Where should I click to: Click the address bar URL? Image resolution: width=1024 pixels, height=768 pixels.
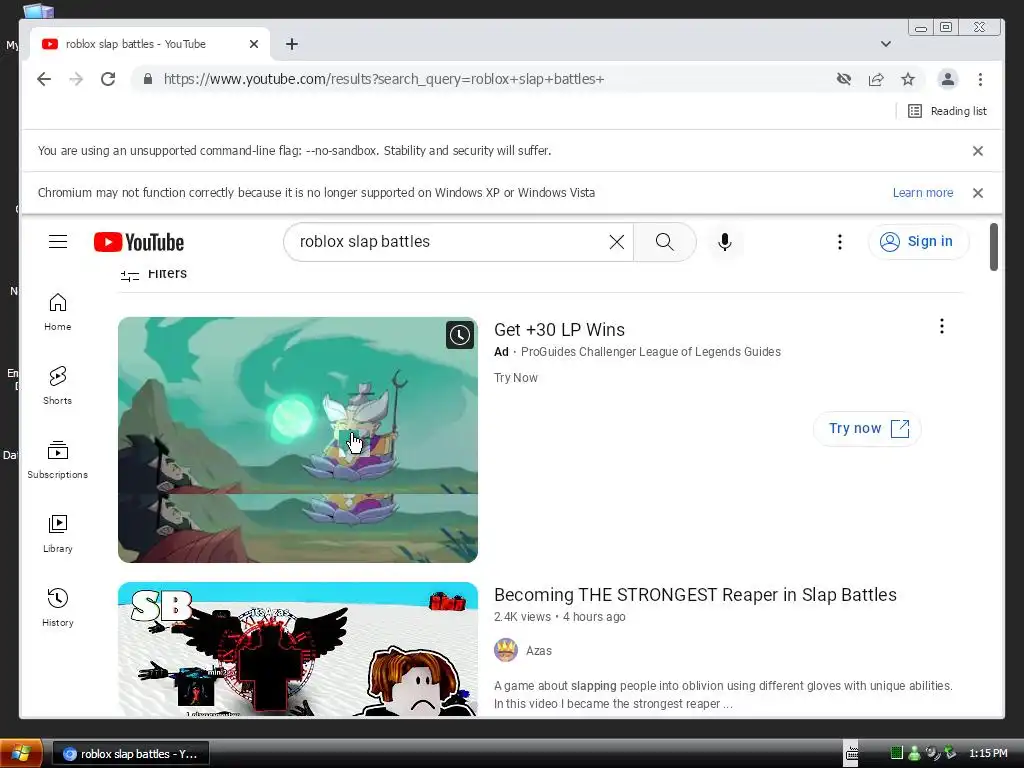[x=384, y=79]
